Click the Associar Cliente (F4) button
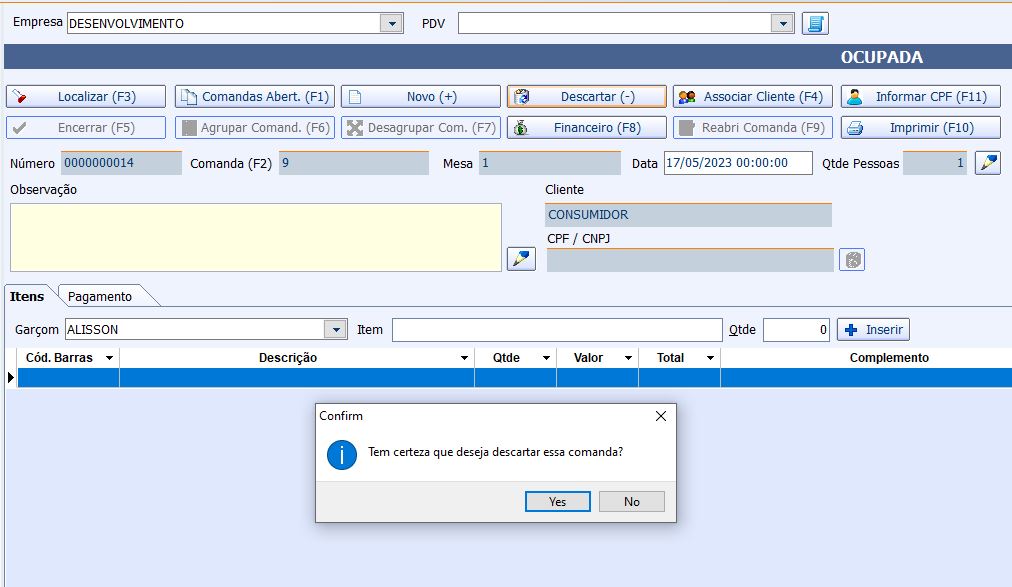 pyautogui.click(x=752, y=97)
